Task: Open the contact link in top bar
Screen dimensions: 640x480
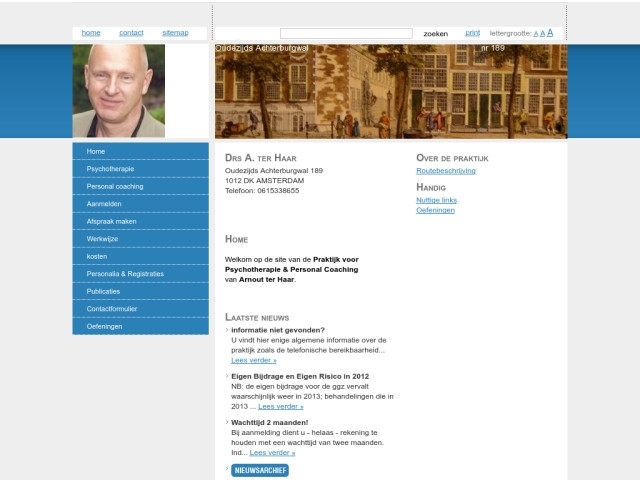Action: [131, 33]
